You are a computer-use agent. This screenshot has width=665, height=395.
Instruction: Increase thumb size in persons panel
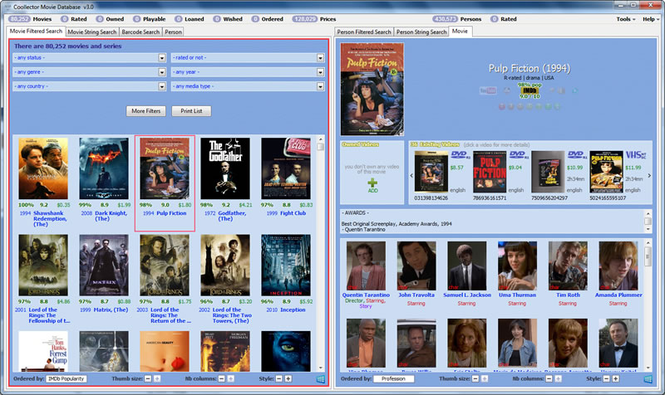485,378
